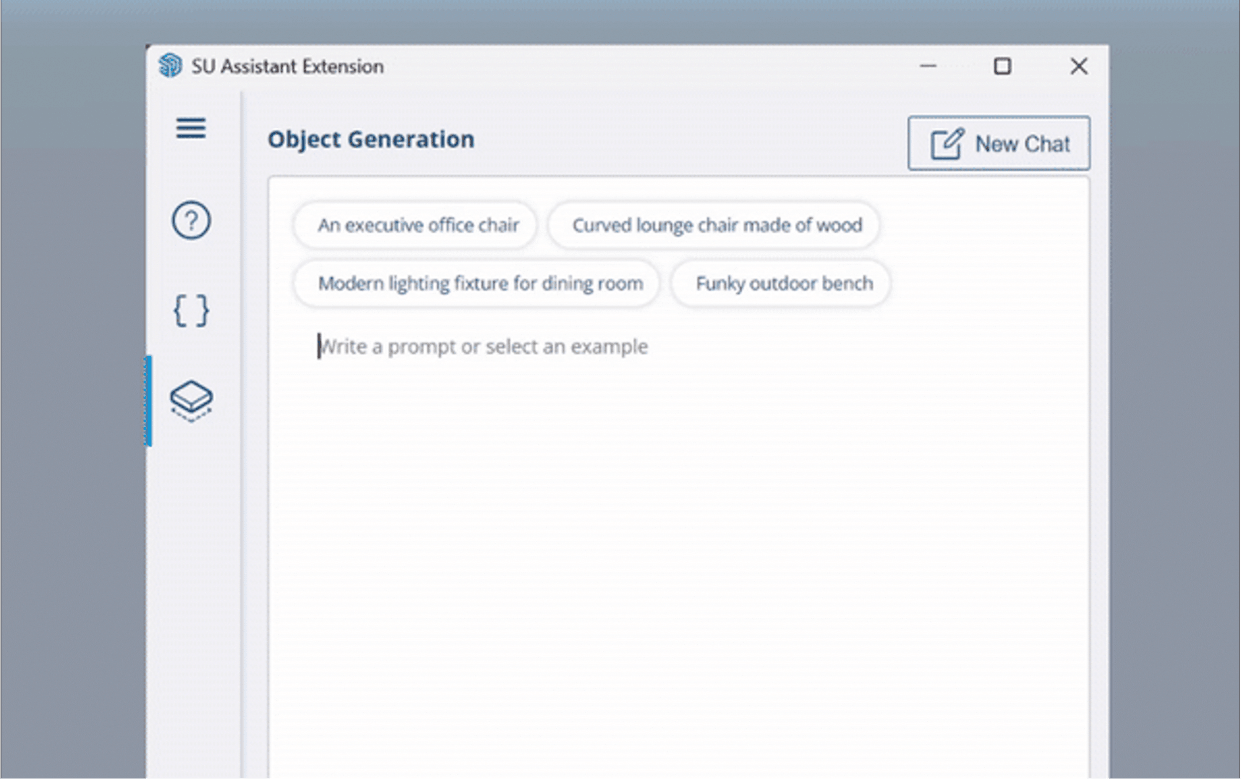Close the SU Assistant Extension window
Screen dimensions: 1241x779
(x=1078, y=67)
